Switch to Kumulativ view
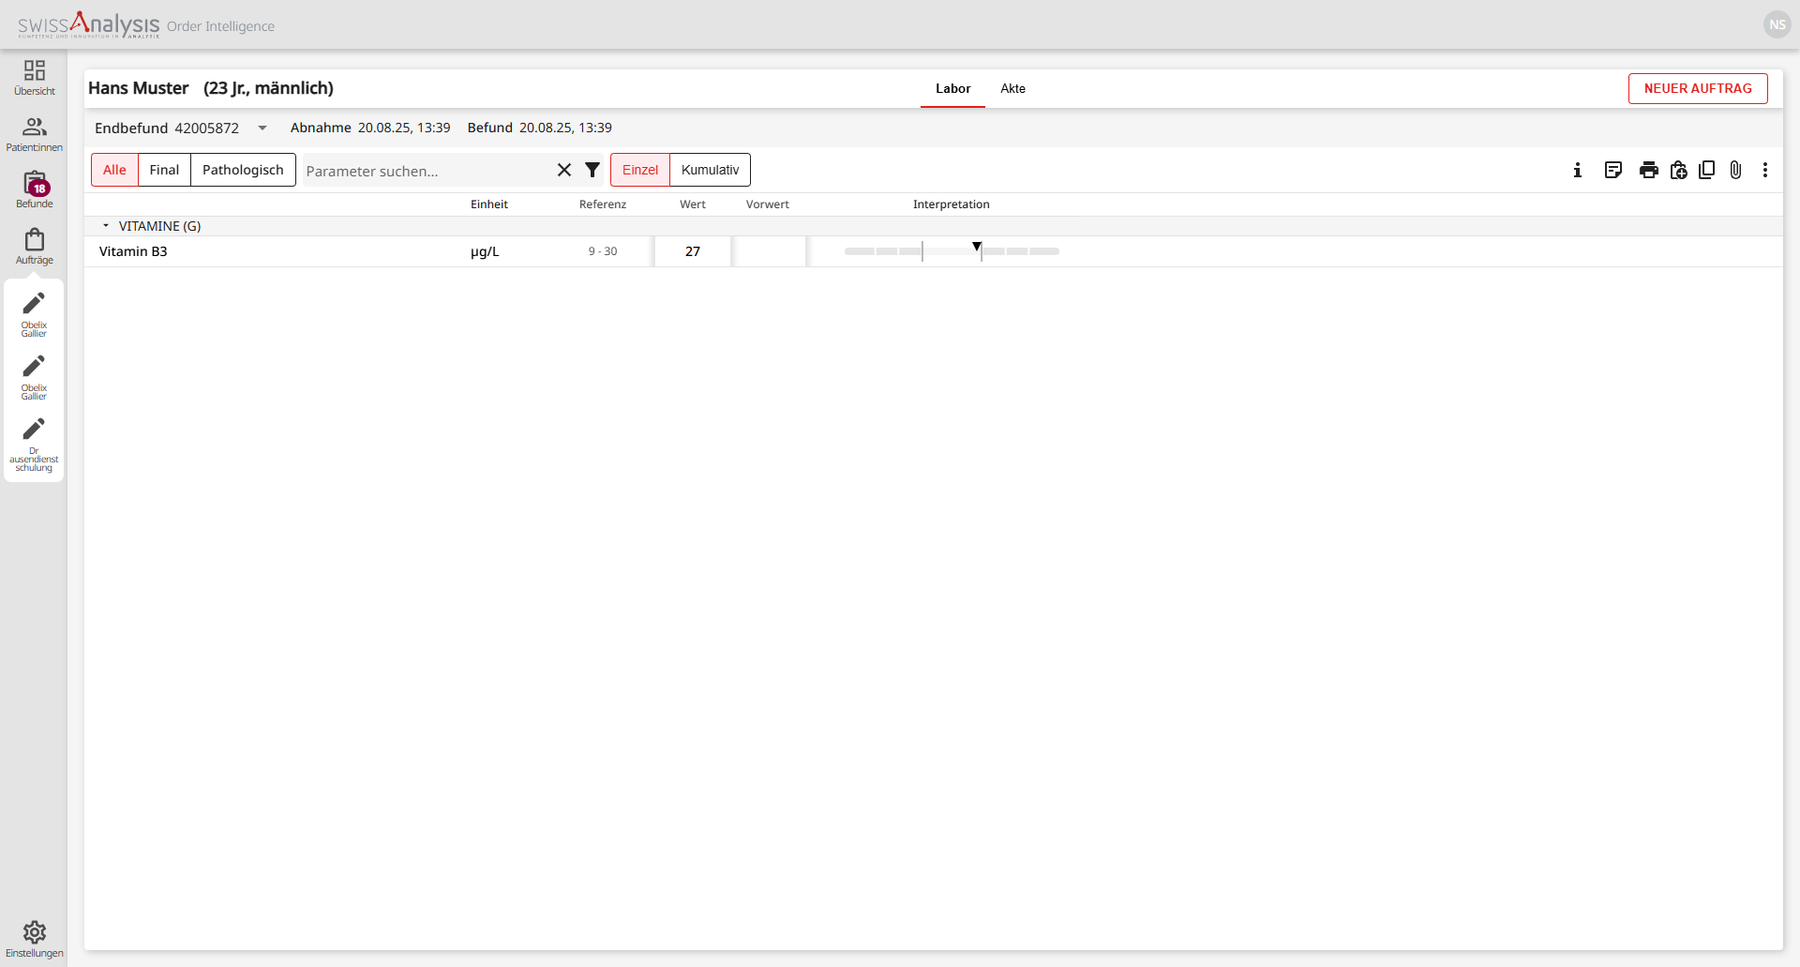This screenshot has width=1800, height=967. point(710,170)
